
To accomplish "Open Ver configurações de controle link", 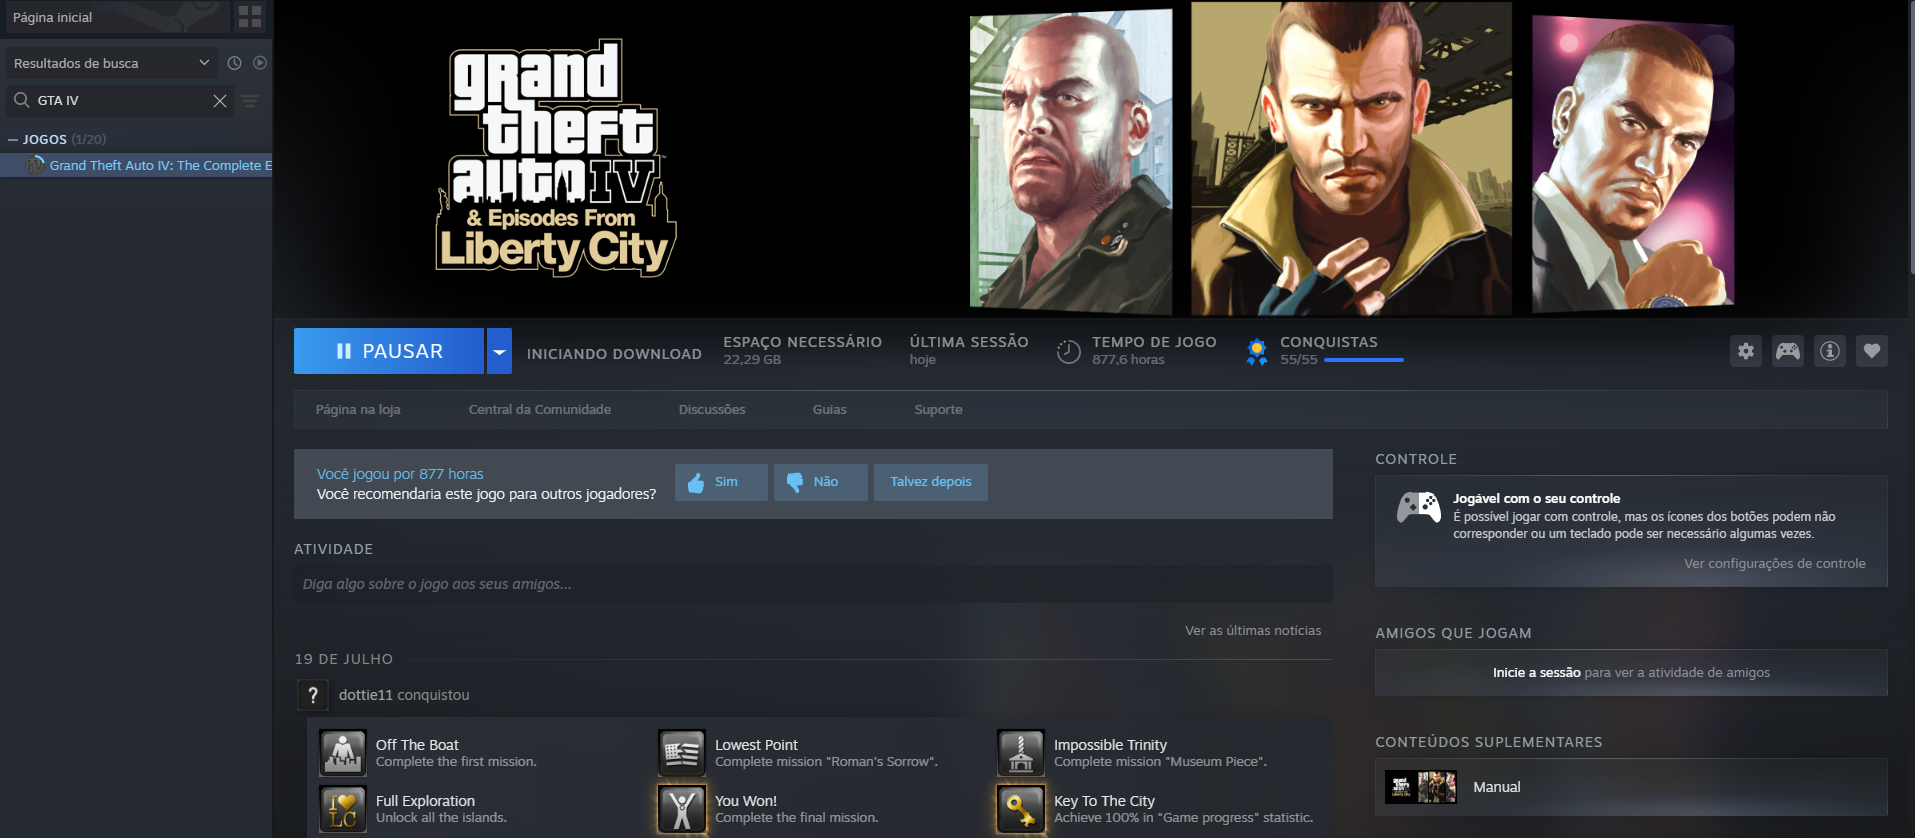I will point(1774,564).
